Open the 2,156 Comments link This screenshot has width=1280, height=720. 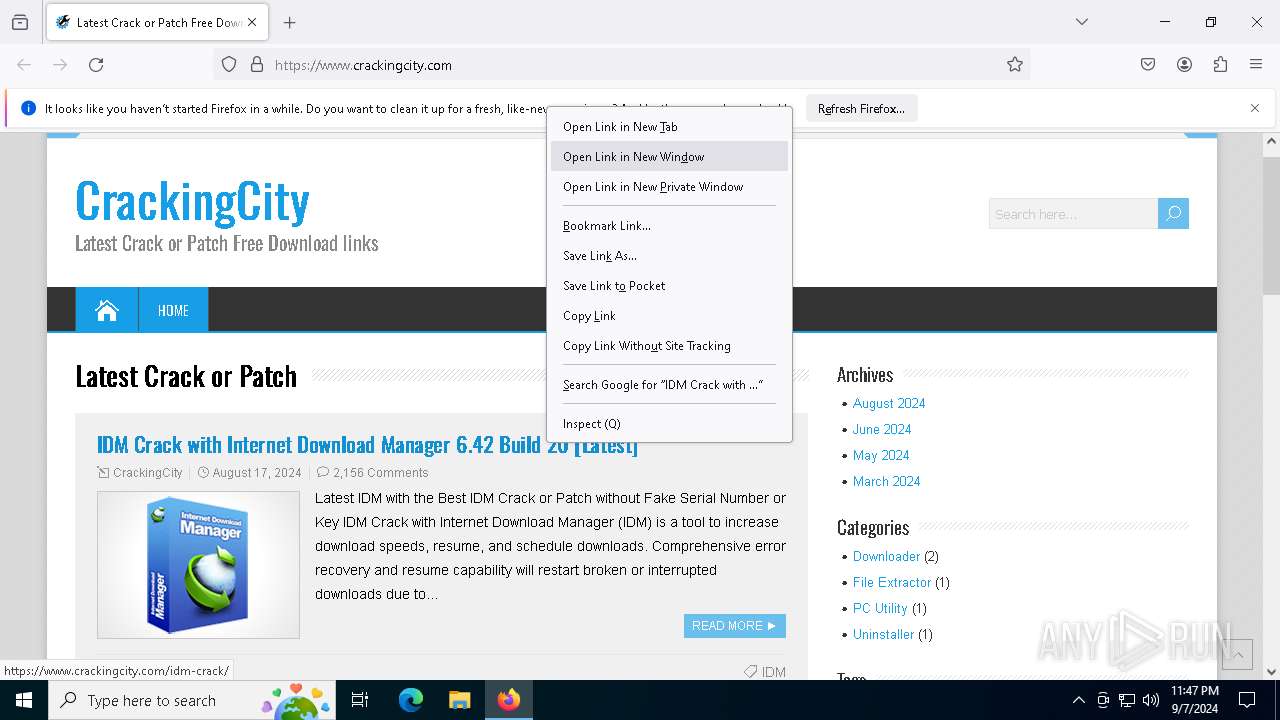coord(380,473)
